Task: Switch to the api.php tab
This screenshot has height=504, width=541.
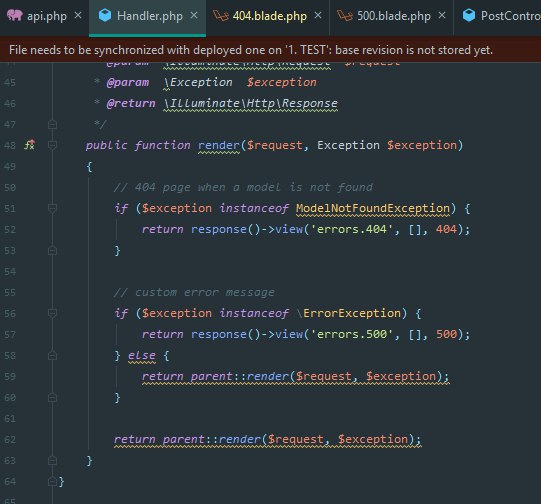Action: pyautogui.click(x=44, y=16)
